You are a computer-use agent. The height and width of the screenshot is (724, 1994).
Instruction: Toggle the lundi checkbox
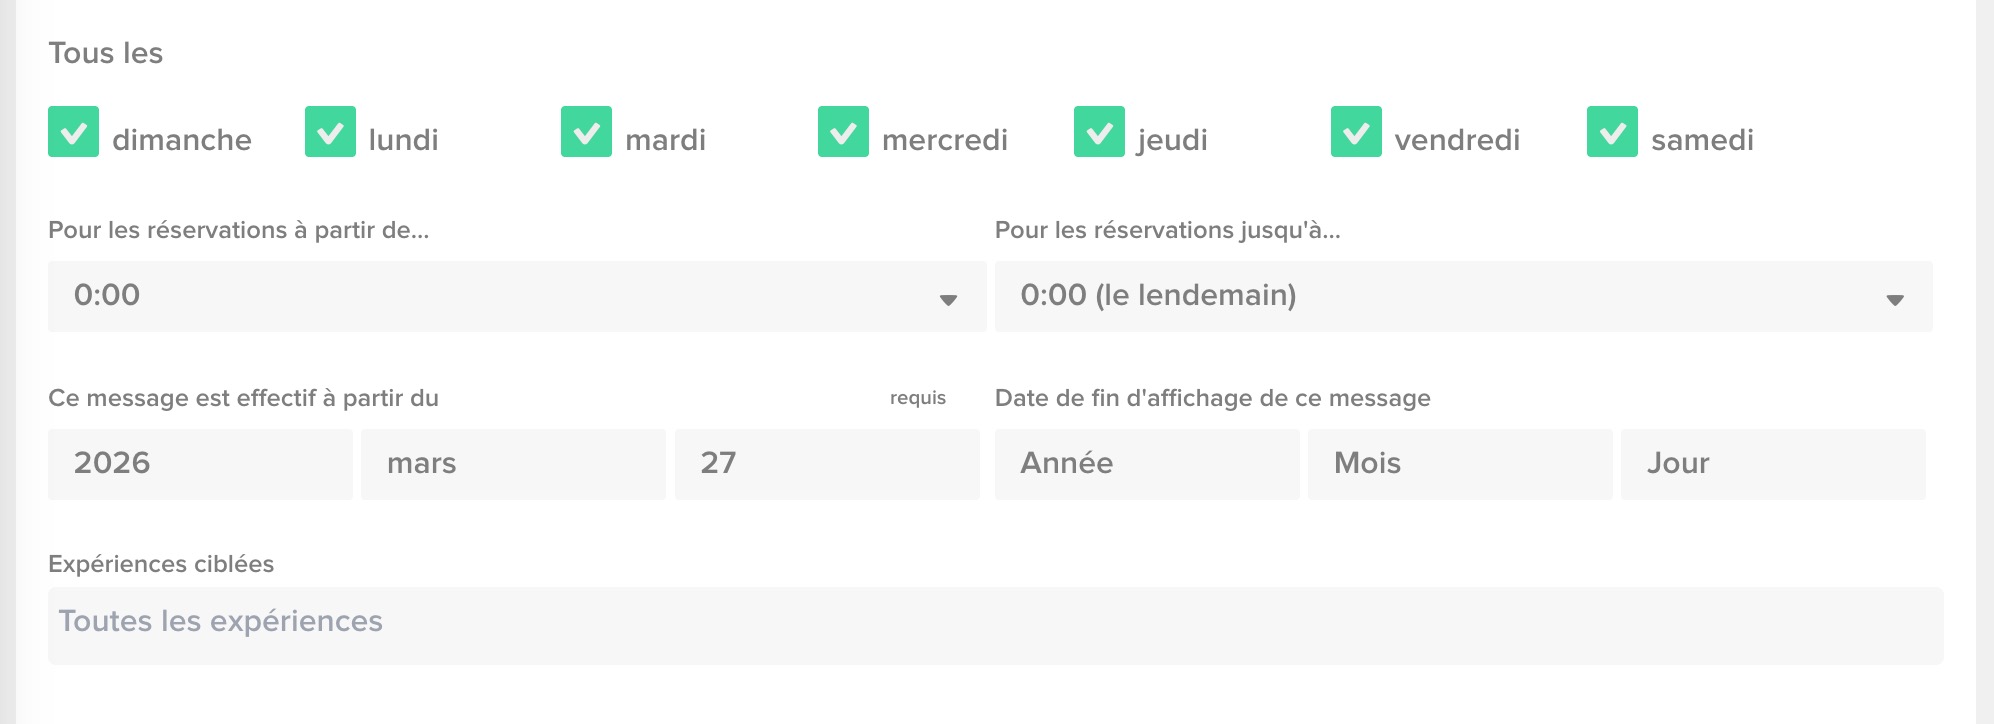coord(330,132)
